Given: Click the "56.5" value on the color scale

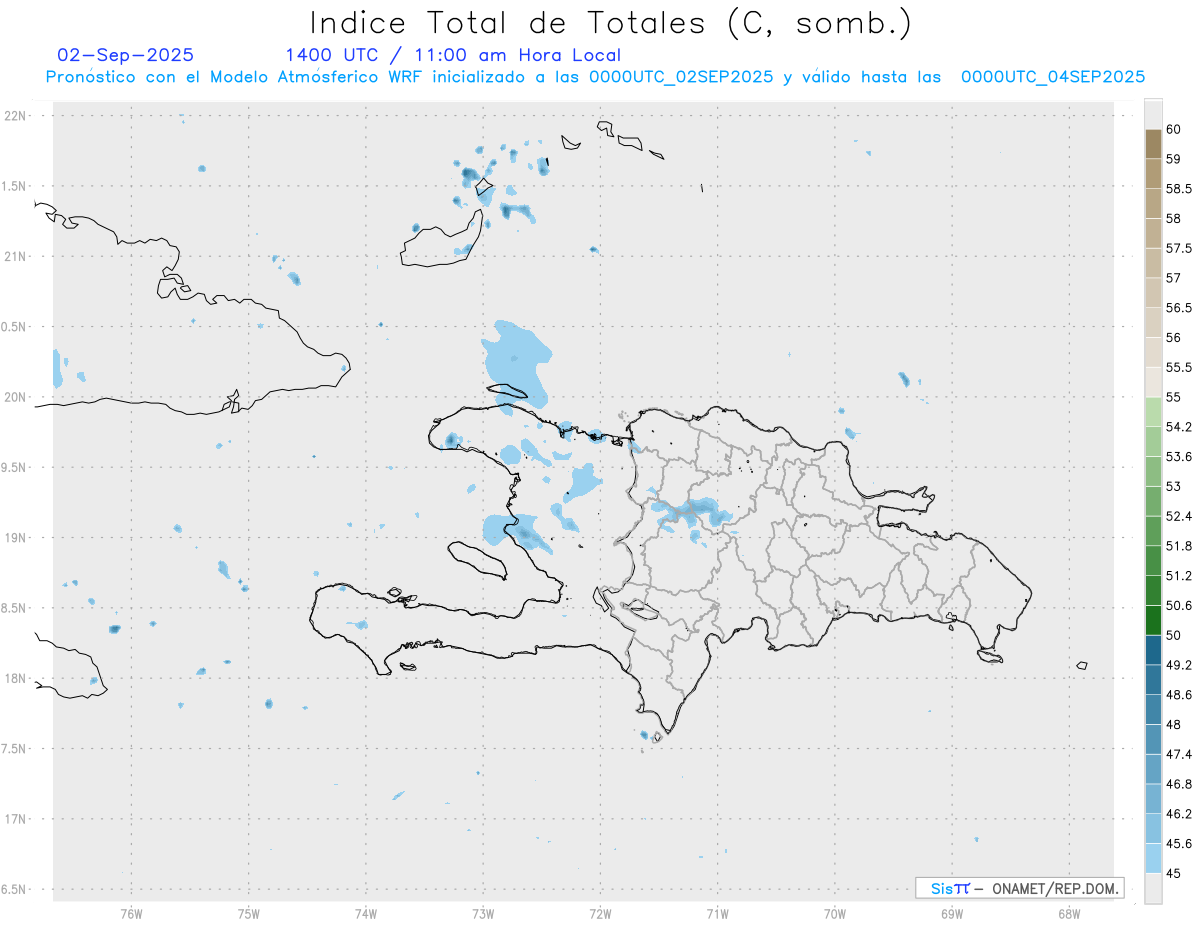Looking at the screenshot, I should [1178, 308].
